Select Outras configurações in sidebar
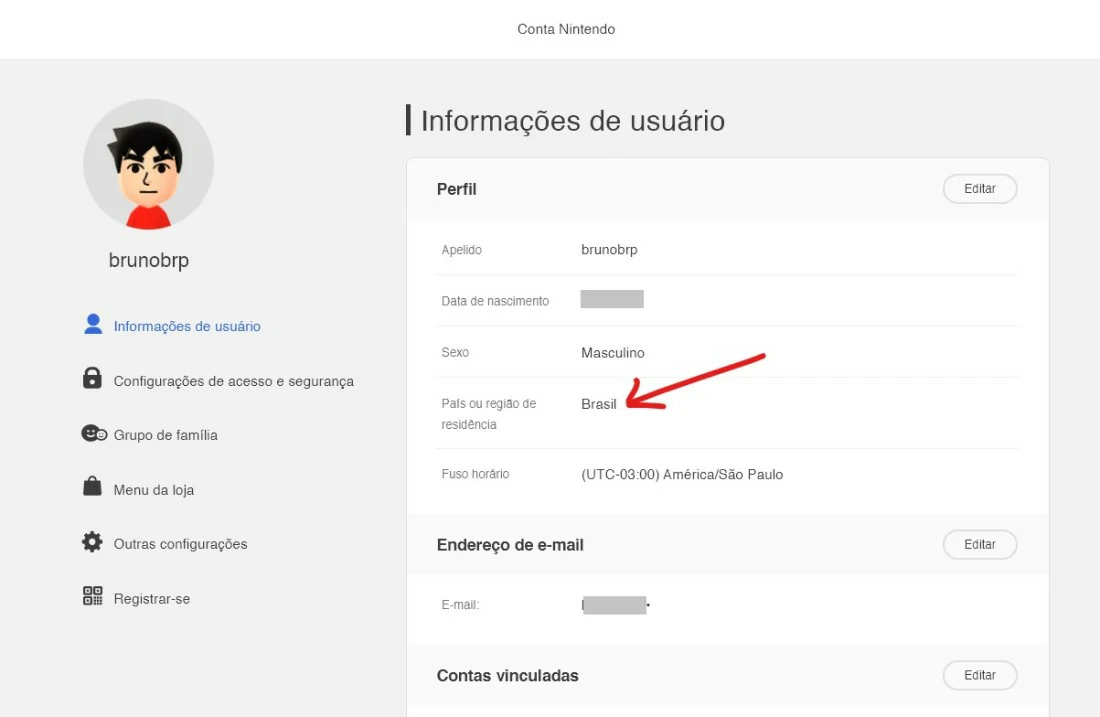Screen dimensions: 1100x717 (180, 544)
